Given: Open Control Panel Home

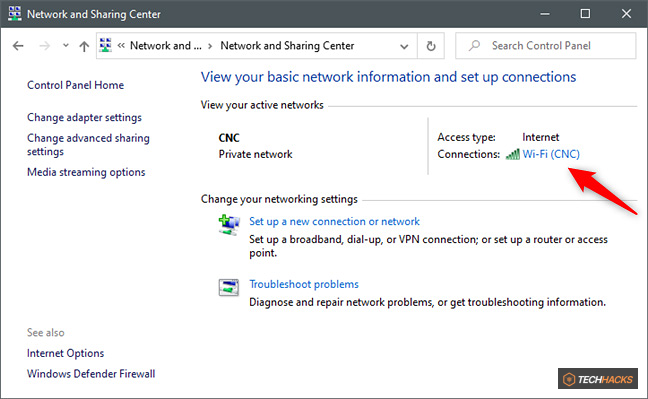Looking at the screenshot, I should tap(75, 85).
